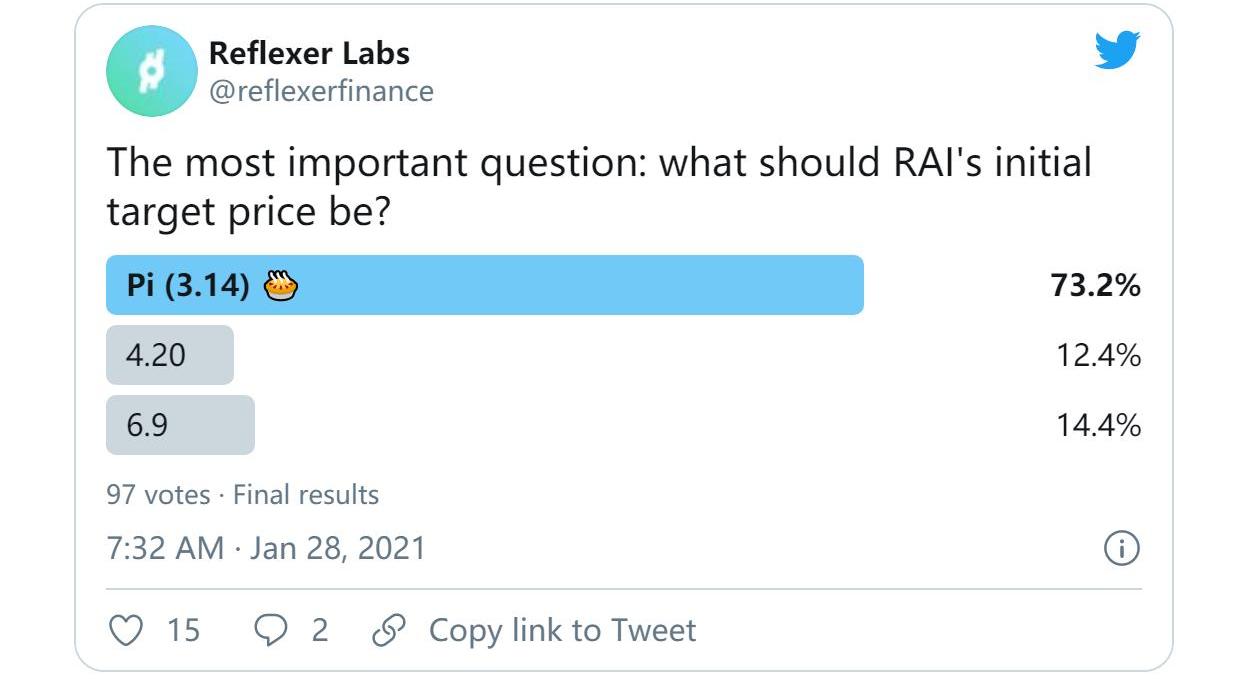
Task: Select the 4.20 poll option
Action: pyautogui.click(x=170, y=355)
